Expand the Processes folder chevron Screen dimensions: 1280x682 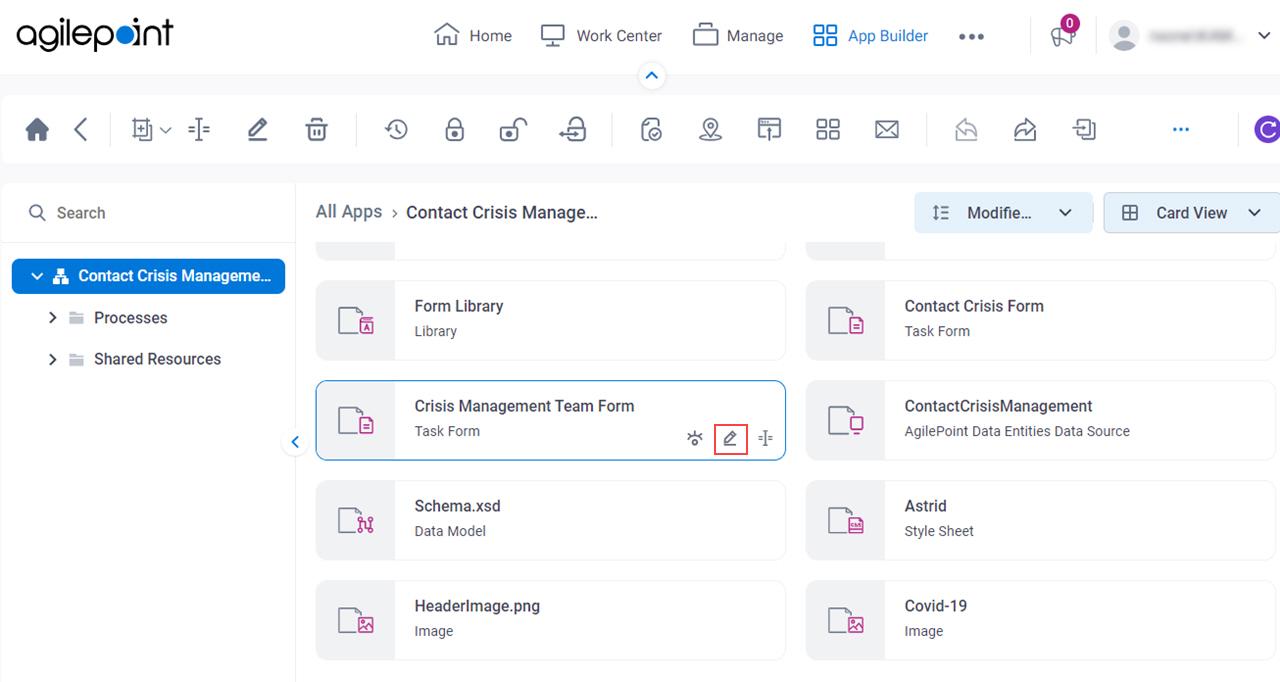(x=53, y=318)
